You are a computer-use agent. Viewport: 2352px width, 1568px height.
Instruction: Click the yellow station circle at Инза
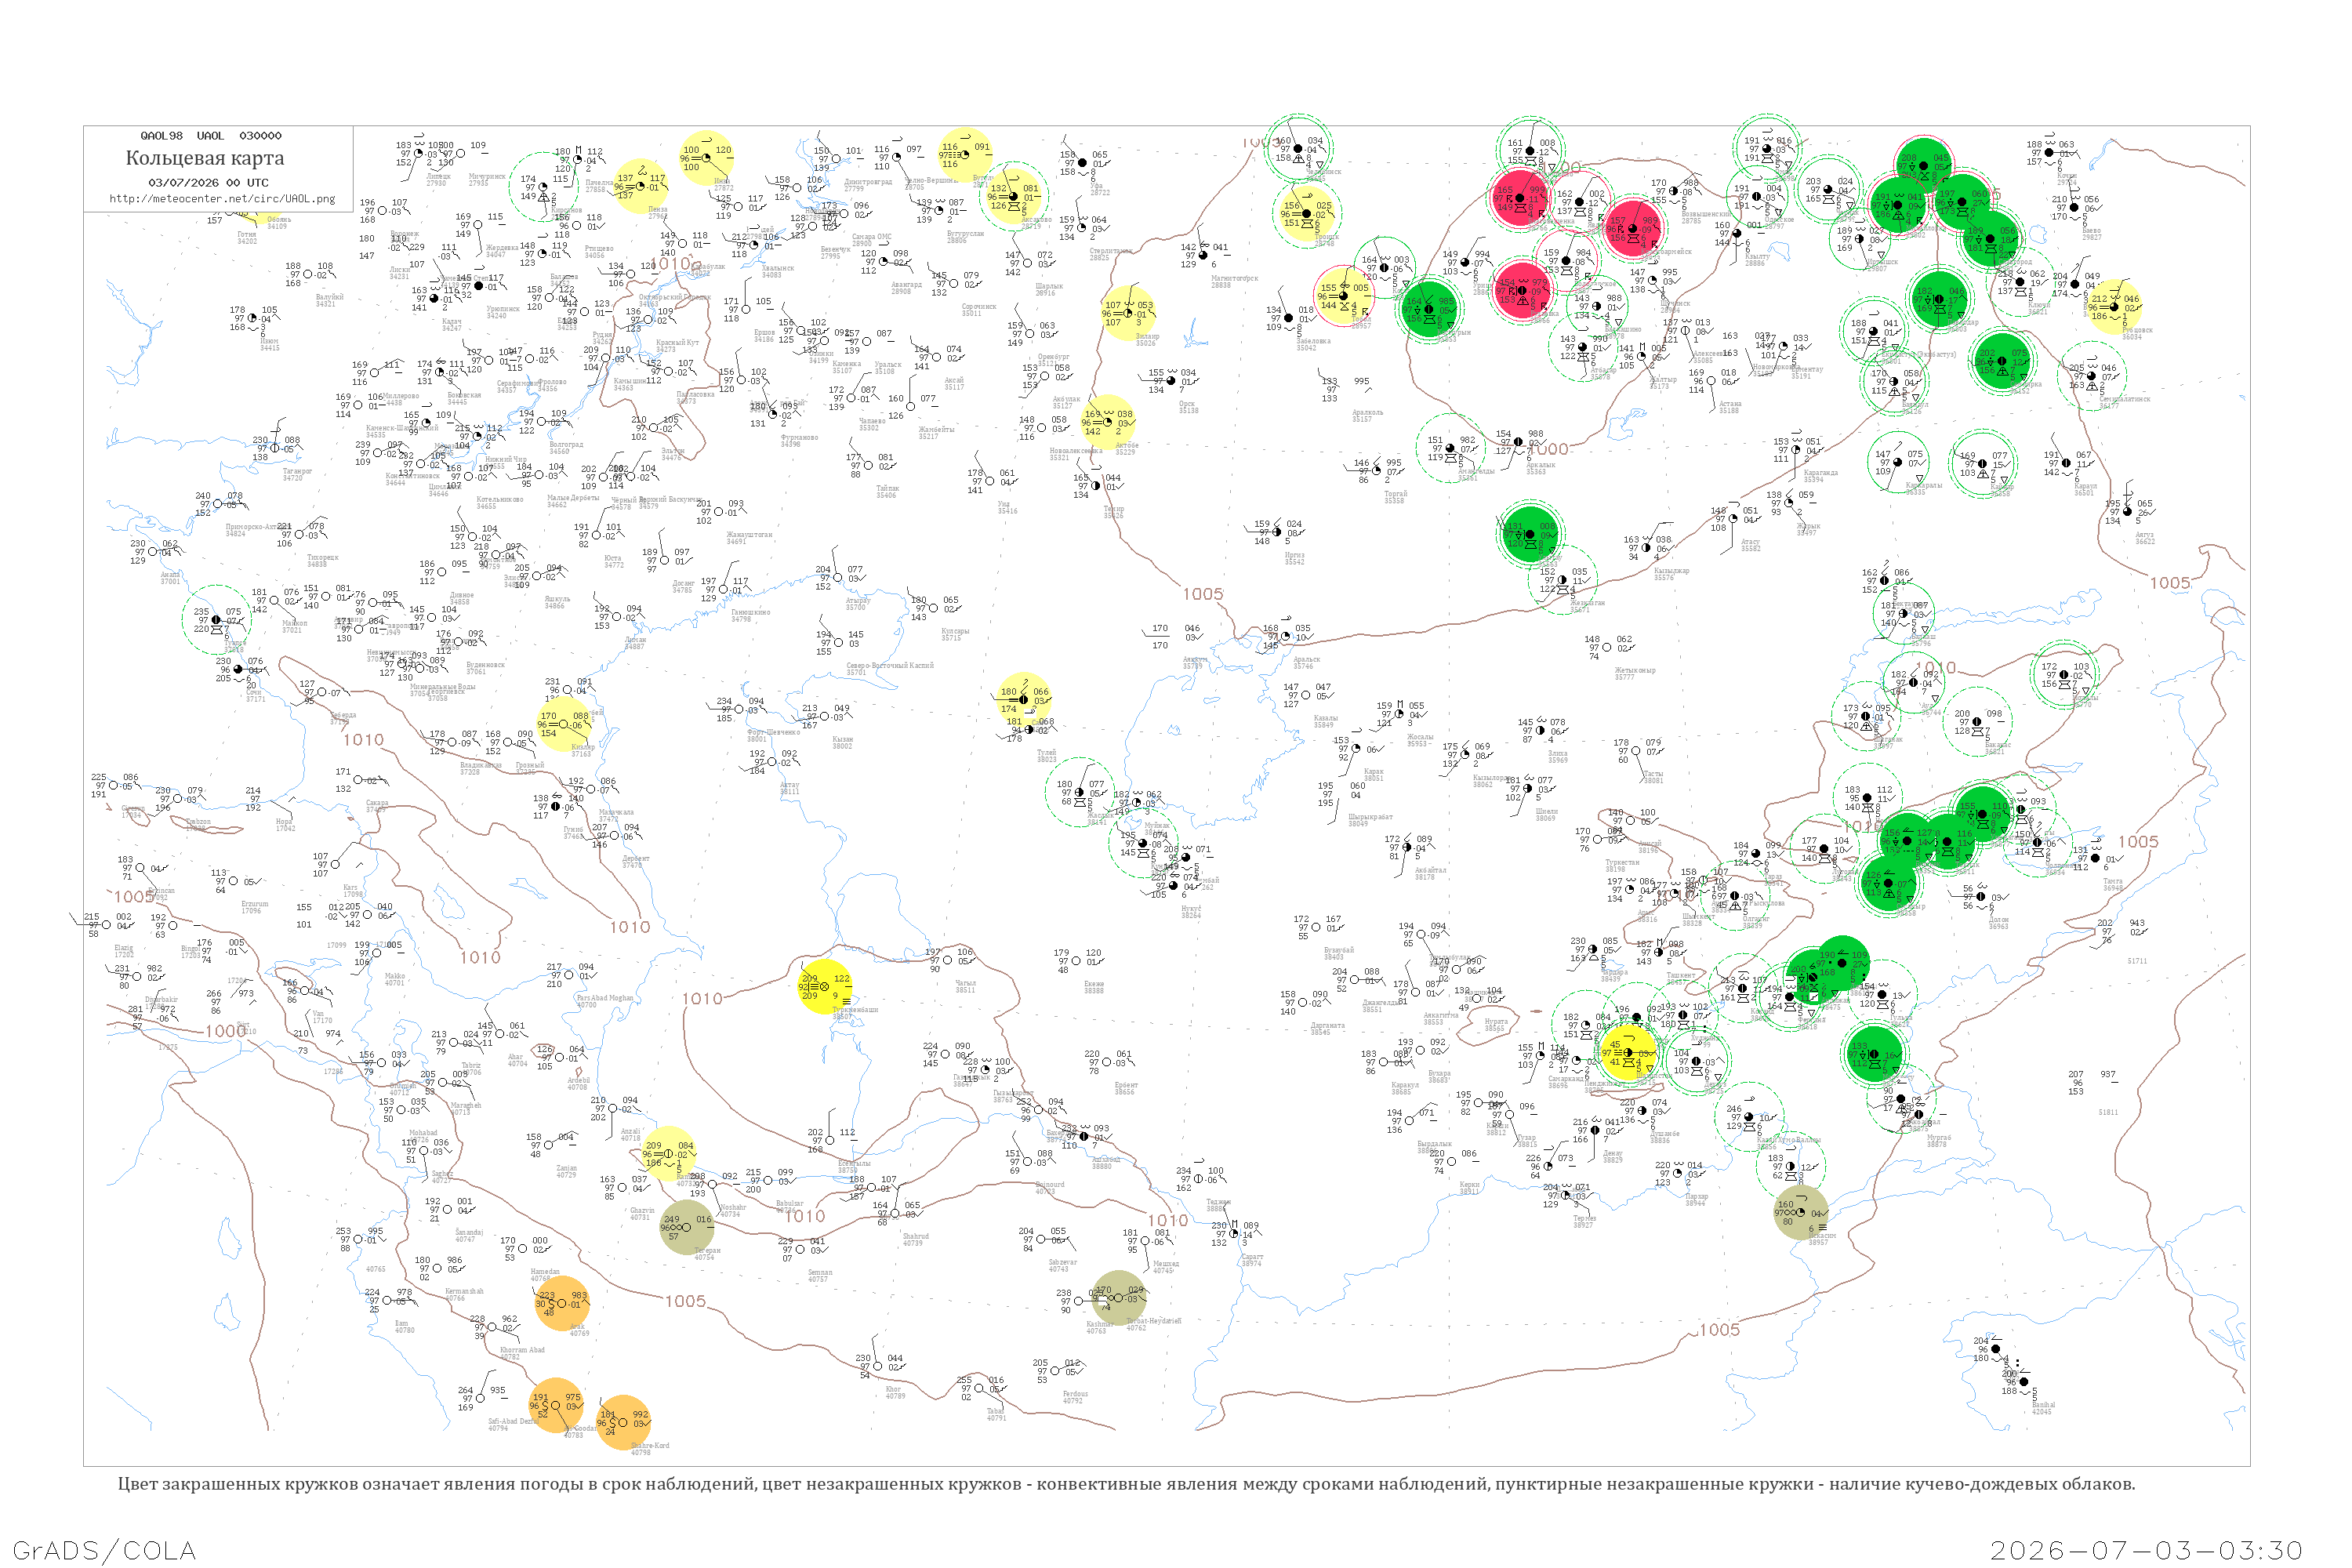coord(706,158)
